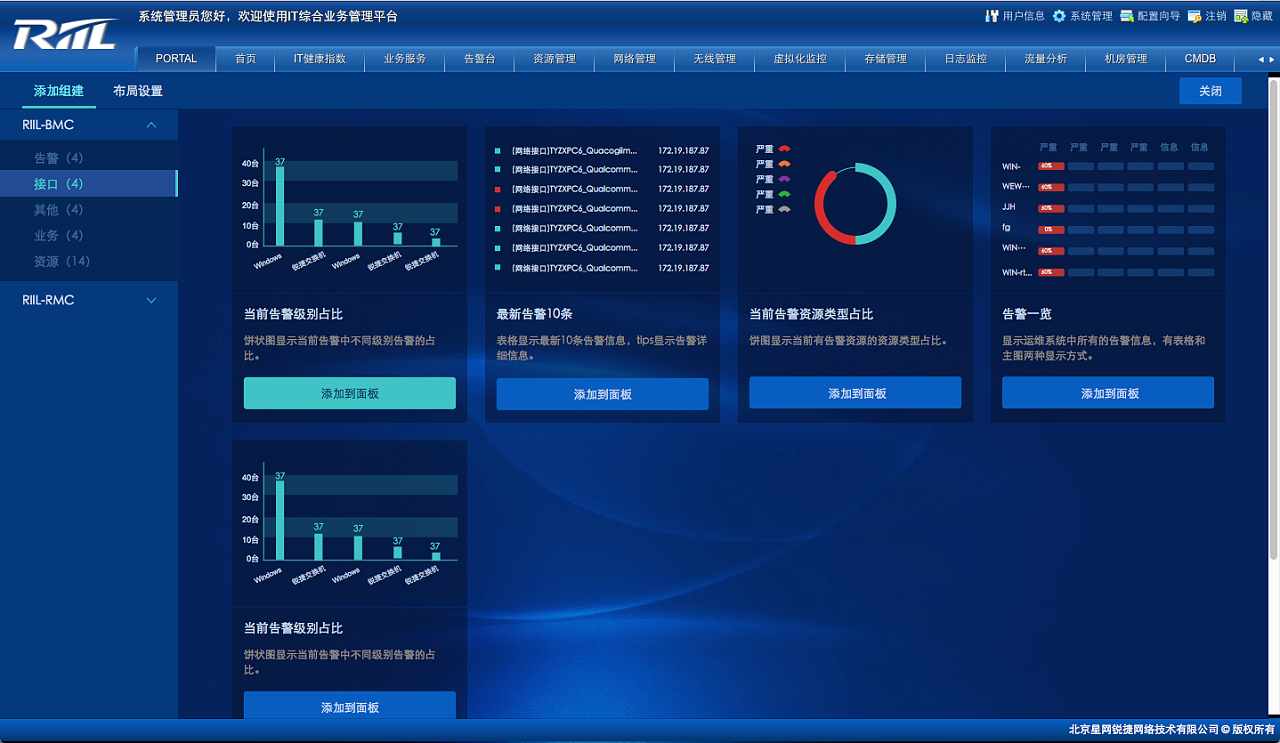Screen dimensions: 1280x743
Task: Click the second-row bar chart thumbnail
Action: pyautogui.click(x=350, y=523)
